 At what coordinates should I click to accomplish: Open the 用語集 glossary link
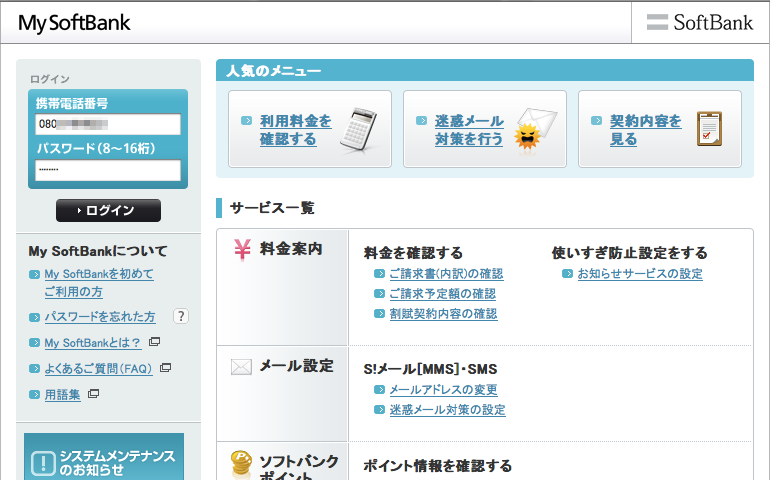coord(62,395)
